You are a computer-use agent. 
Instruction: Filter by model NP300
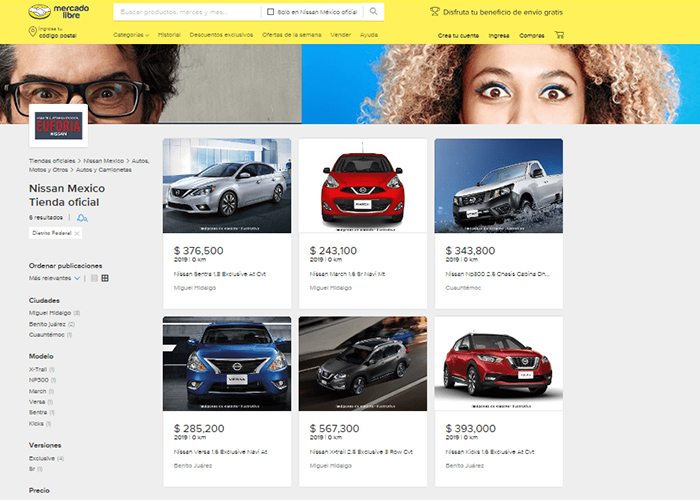coord(42,380)
